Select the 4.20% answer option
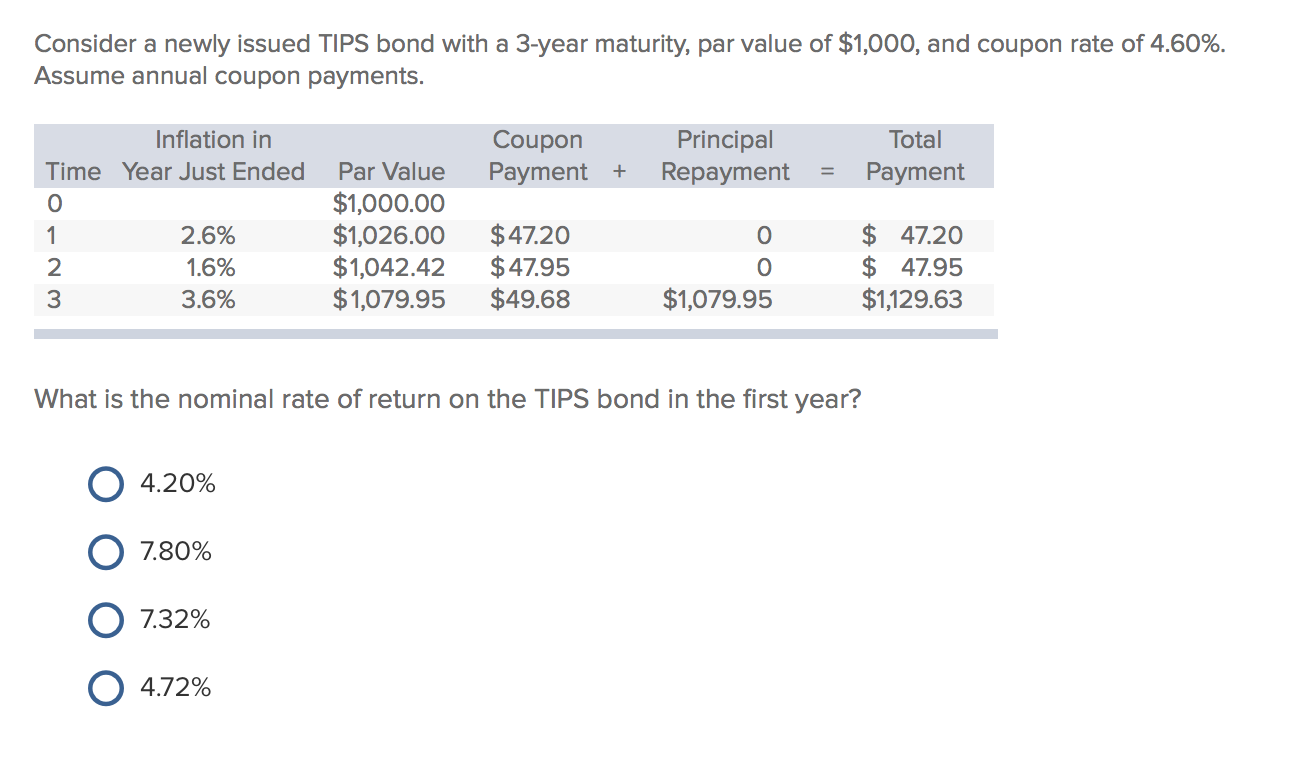The height and width of the screenshot is (760, 1302). 105,484
